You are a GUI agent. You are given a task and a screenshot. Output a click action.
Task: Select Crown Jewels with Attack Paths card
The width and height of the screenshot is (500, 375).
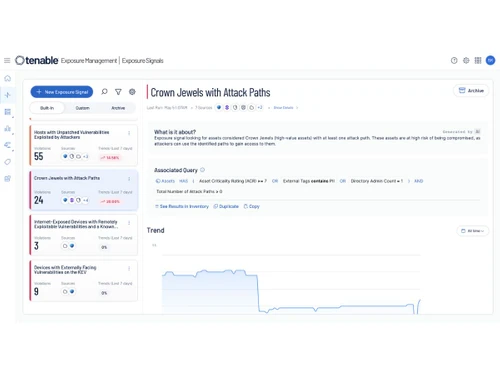point(83,190)
